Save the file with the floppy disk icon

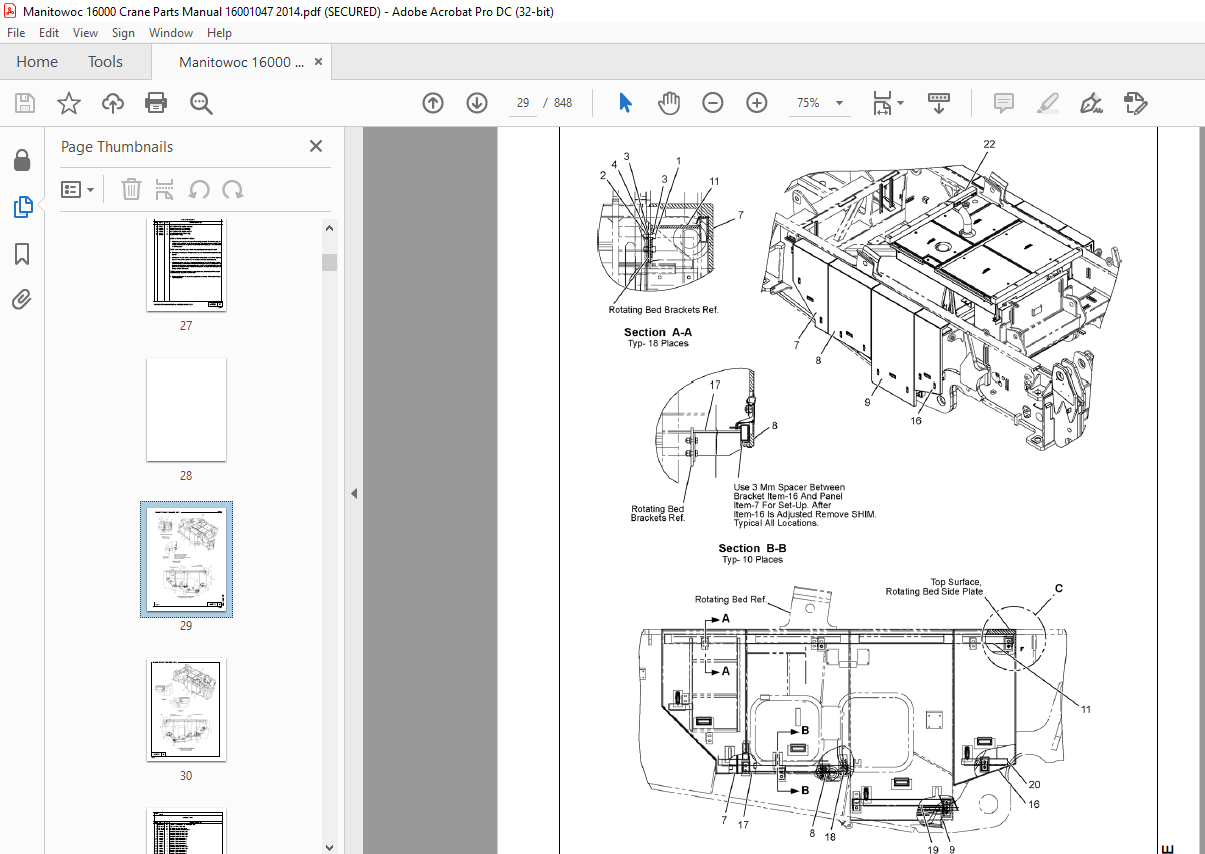coord(25,103)
